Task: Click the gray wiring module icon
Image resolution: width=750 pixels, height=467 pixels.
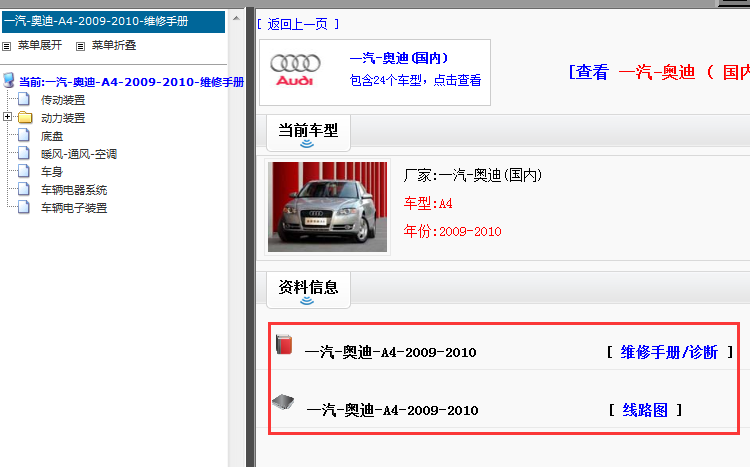Action: pyautogui.click(x=284, y=402)
